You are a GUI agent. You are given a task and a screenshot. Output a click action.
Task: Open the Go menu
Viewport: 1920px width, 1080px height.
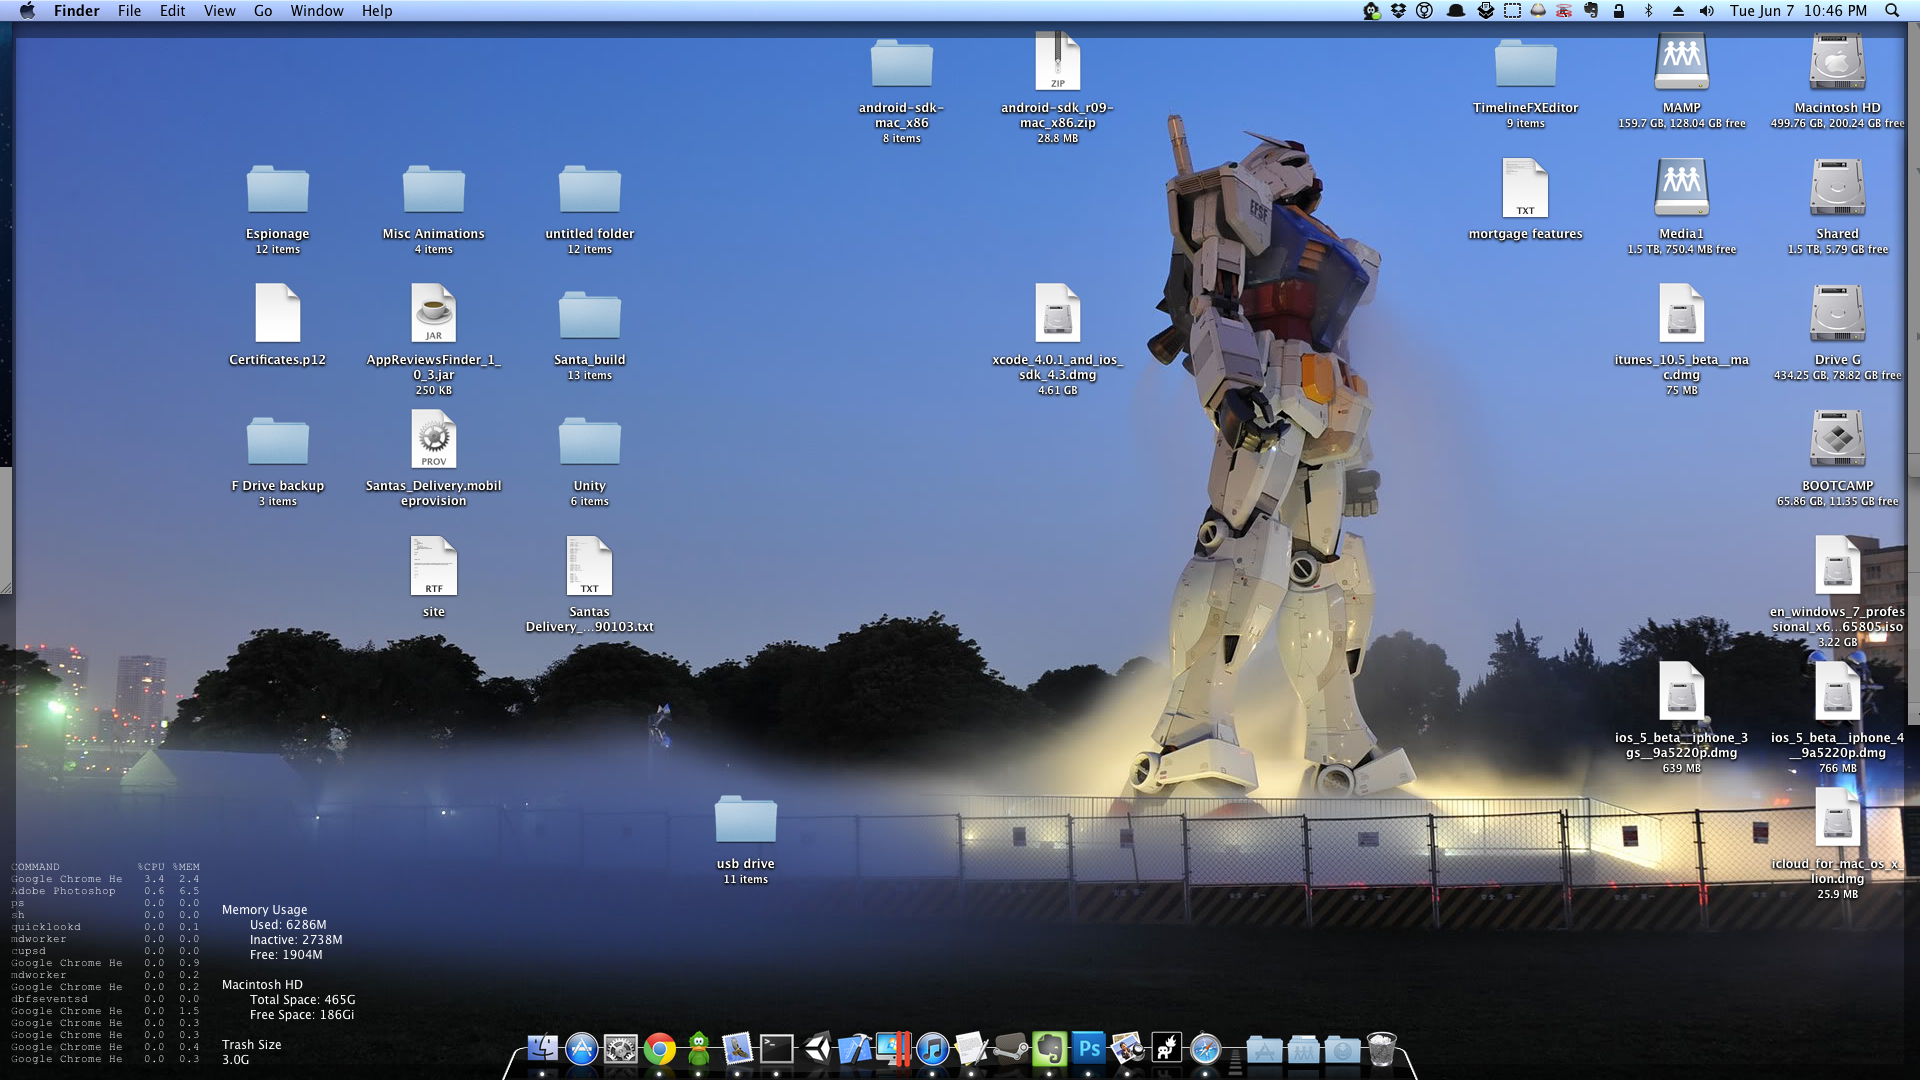(263, 11)
